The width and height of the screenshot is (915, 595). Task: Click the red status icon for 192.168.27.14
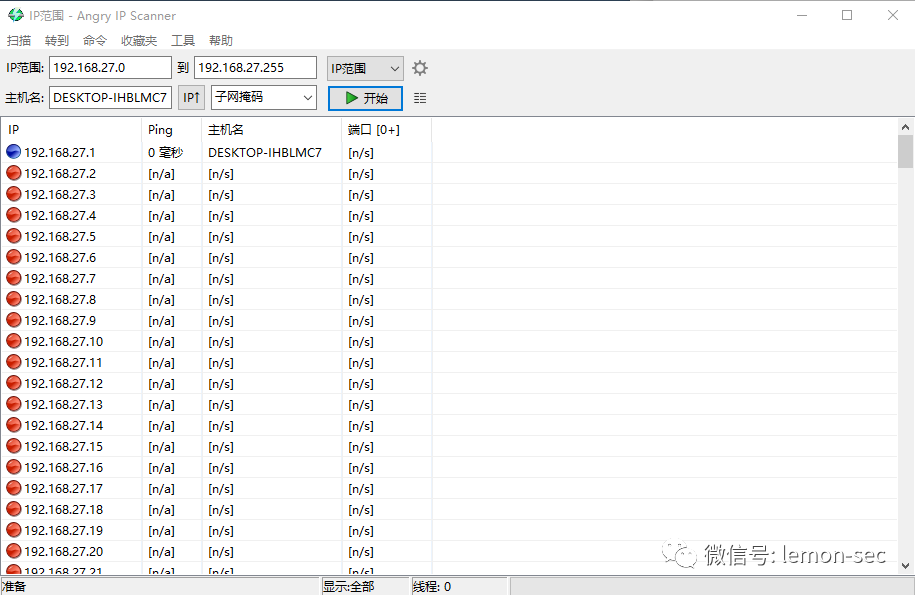[x=13, y=425]
